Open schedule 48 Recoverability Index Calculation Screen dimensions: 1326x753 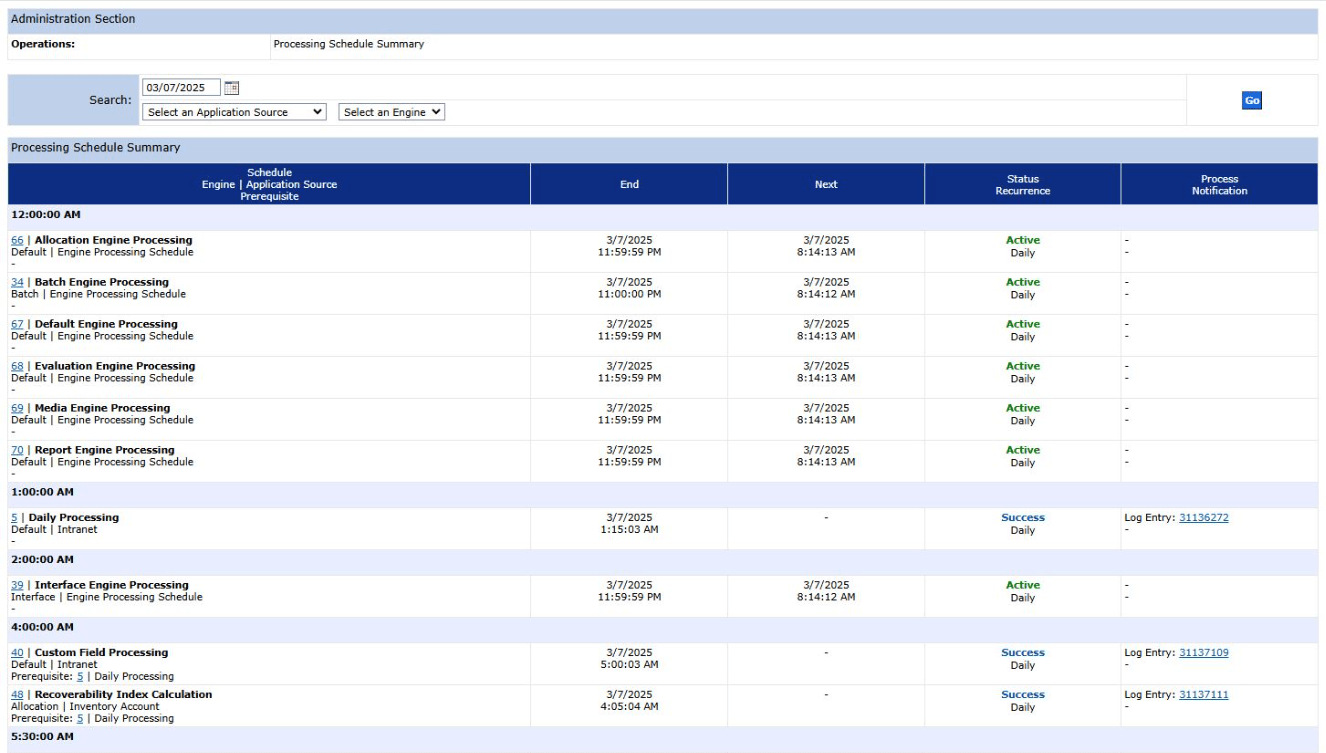17,695
